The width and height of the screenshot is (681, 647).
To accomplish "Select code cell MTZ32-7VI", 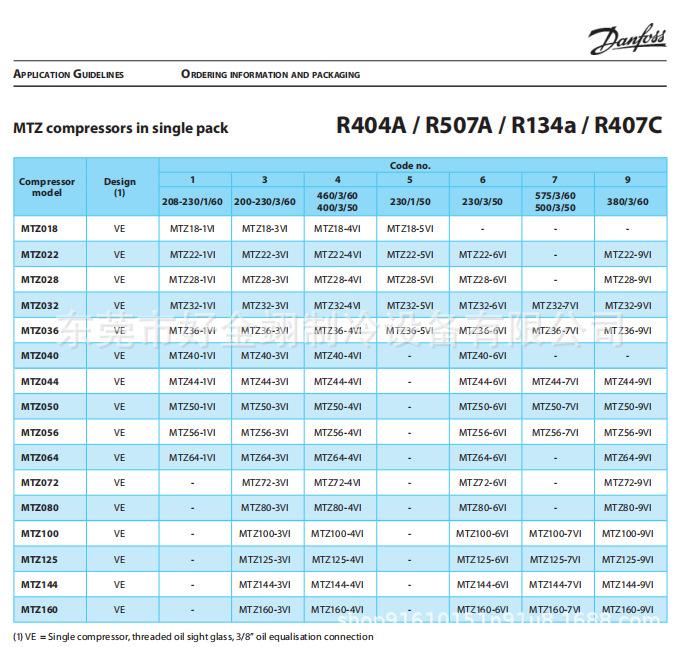I will 555,305.
